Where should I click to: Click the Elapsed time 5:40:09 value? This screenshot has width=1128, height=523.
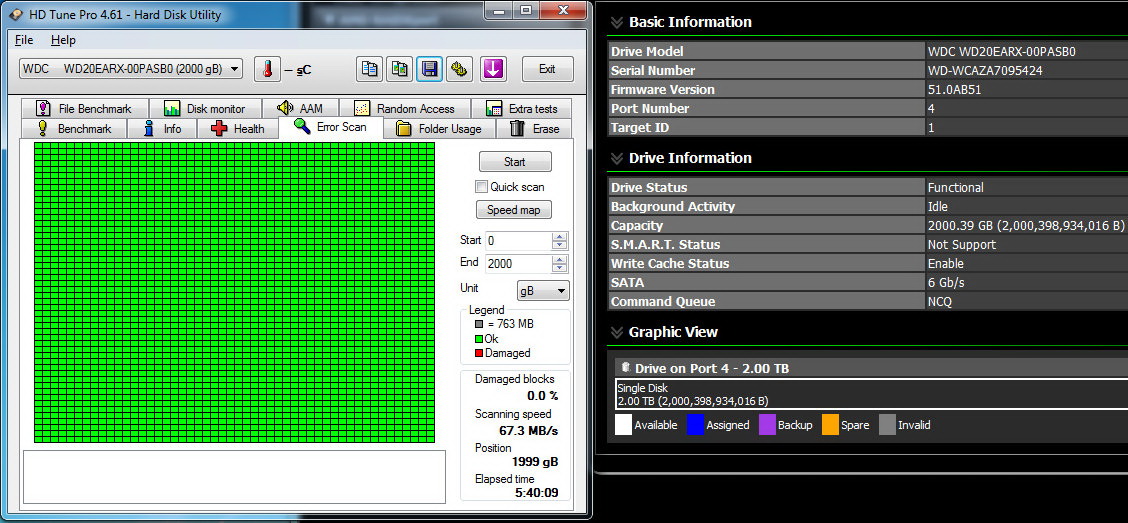click(537, 494)
